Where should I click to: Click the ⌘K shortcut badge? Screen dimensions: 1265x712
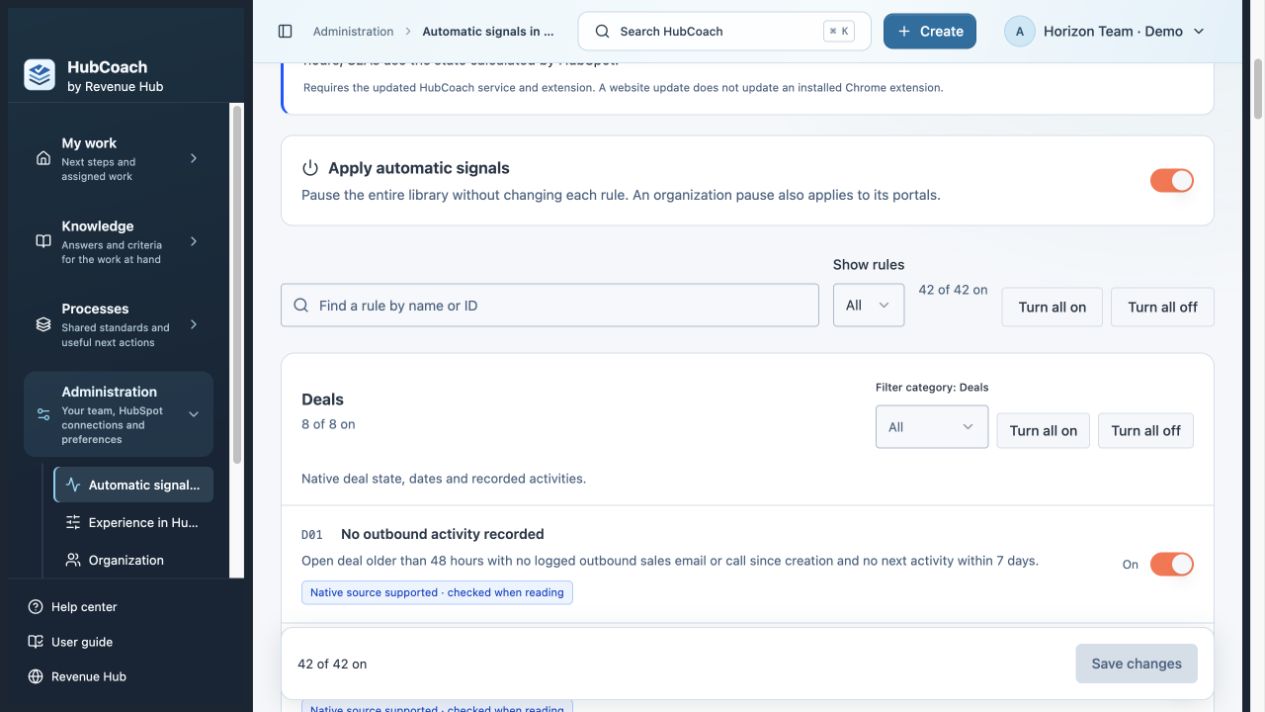839,31
